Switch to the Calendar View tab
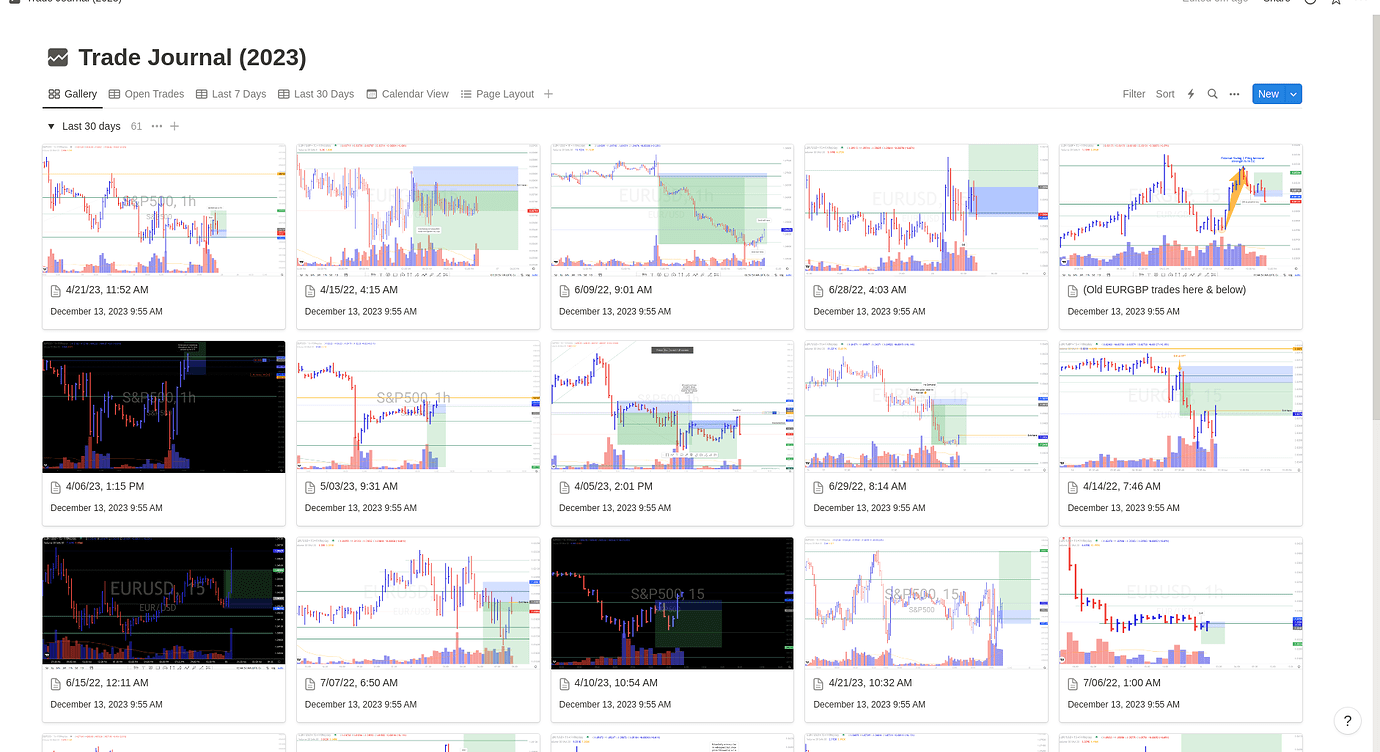The width and height of the screenshot is (1380, 752). [x=407, y=94]
